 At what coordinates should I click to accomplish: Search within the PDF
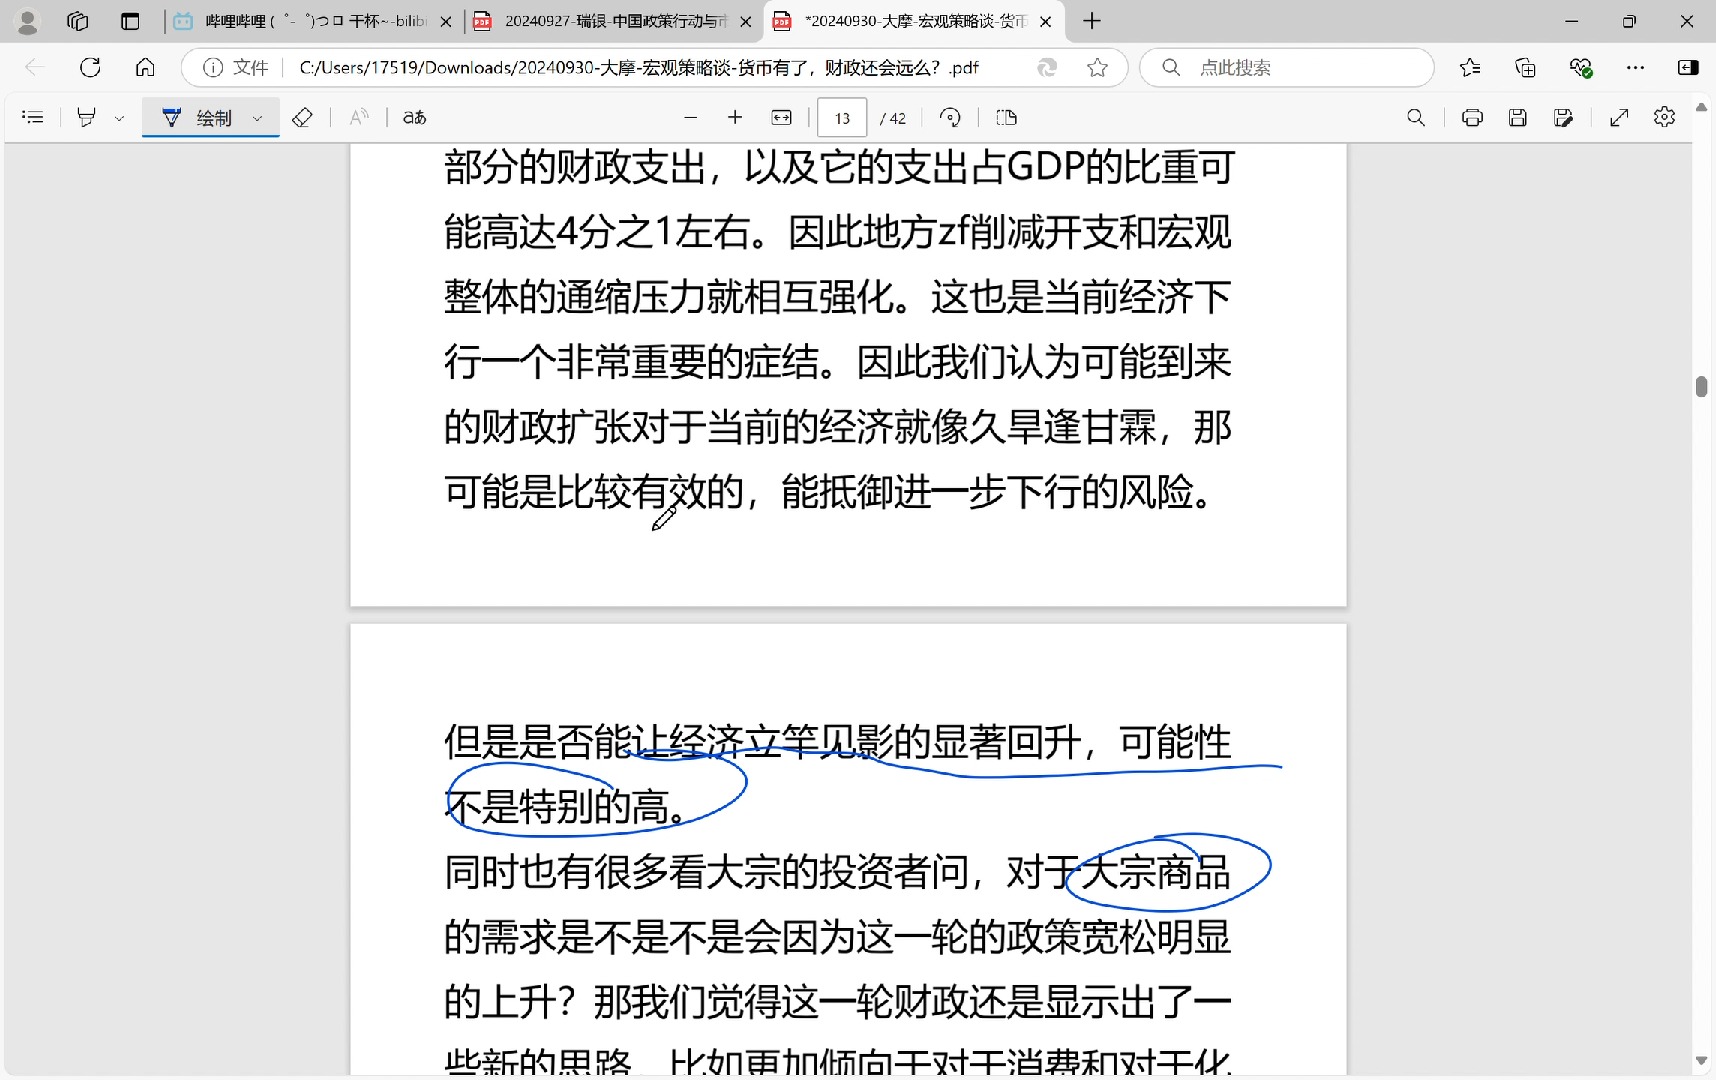(1416, 118)
